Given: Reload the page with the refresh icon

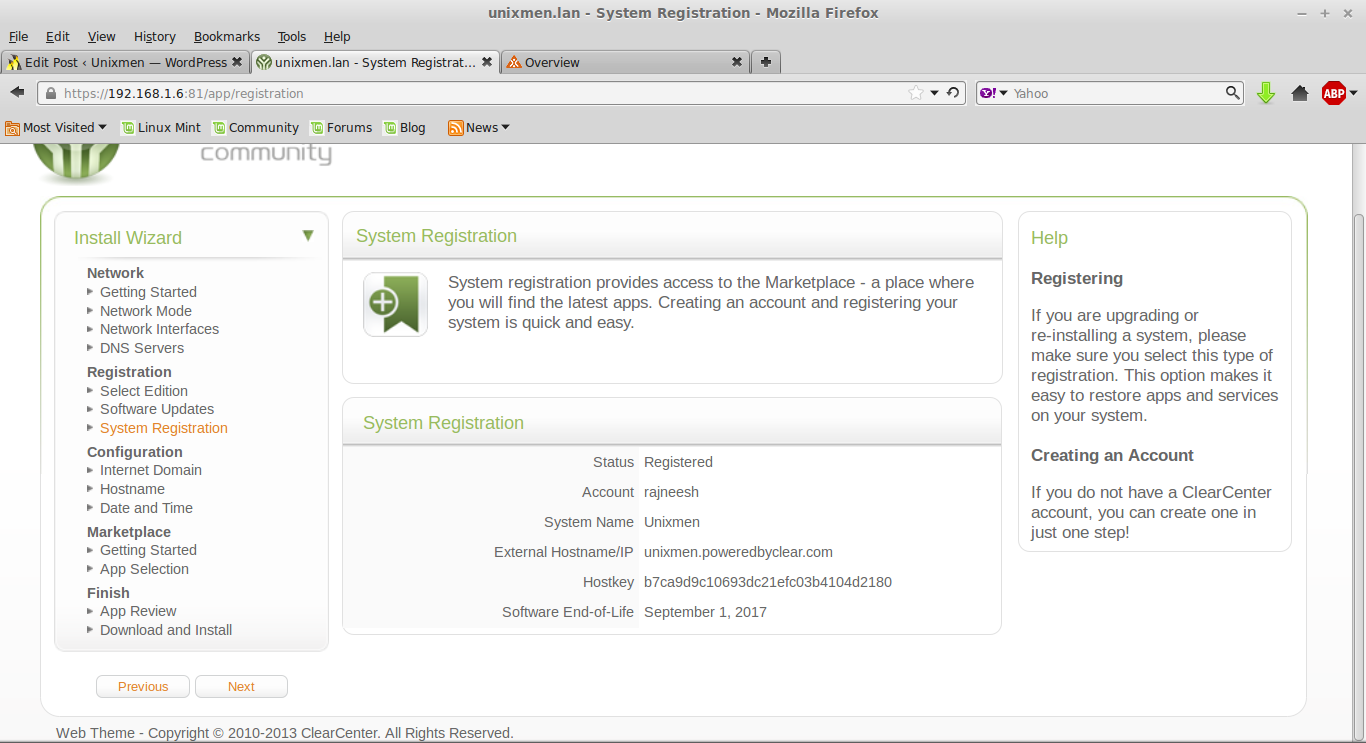Looking at the screenshot, I should click(954, 93).
